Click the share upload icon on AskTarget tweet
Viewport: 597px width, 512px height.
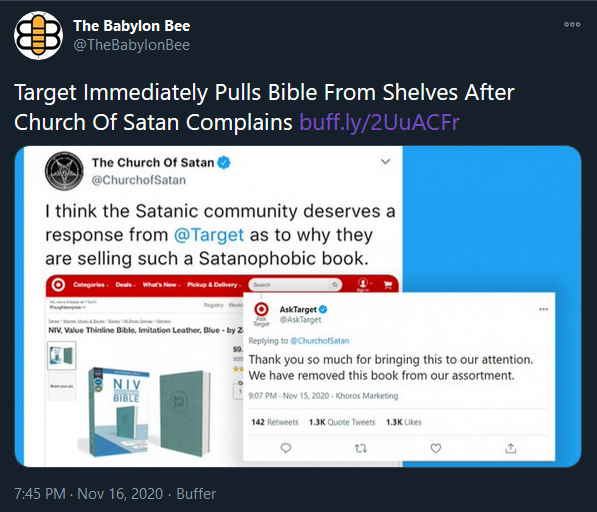[x=511, y=448]
